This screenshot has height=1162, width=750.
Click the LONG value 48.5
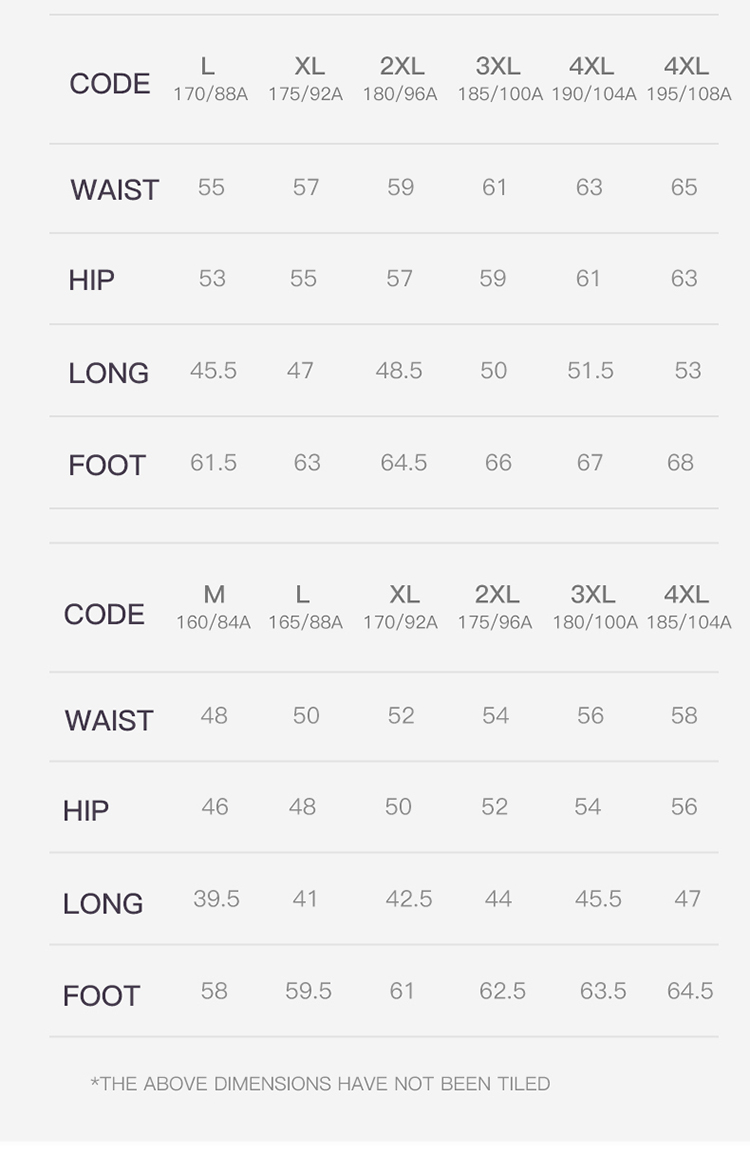click(x=399, y=371)
